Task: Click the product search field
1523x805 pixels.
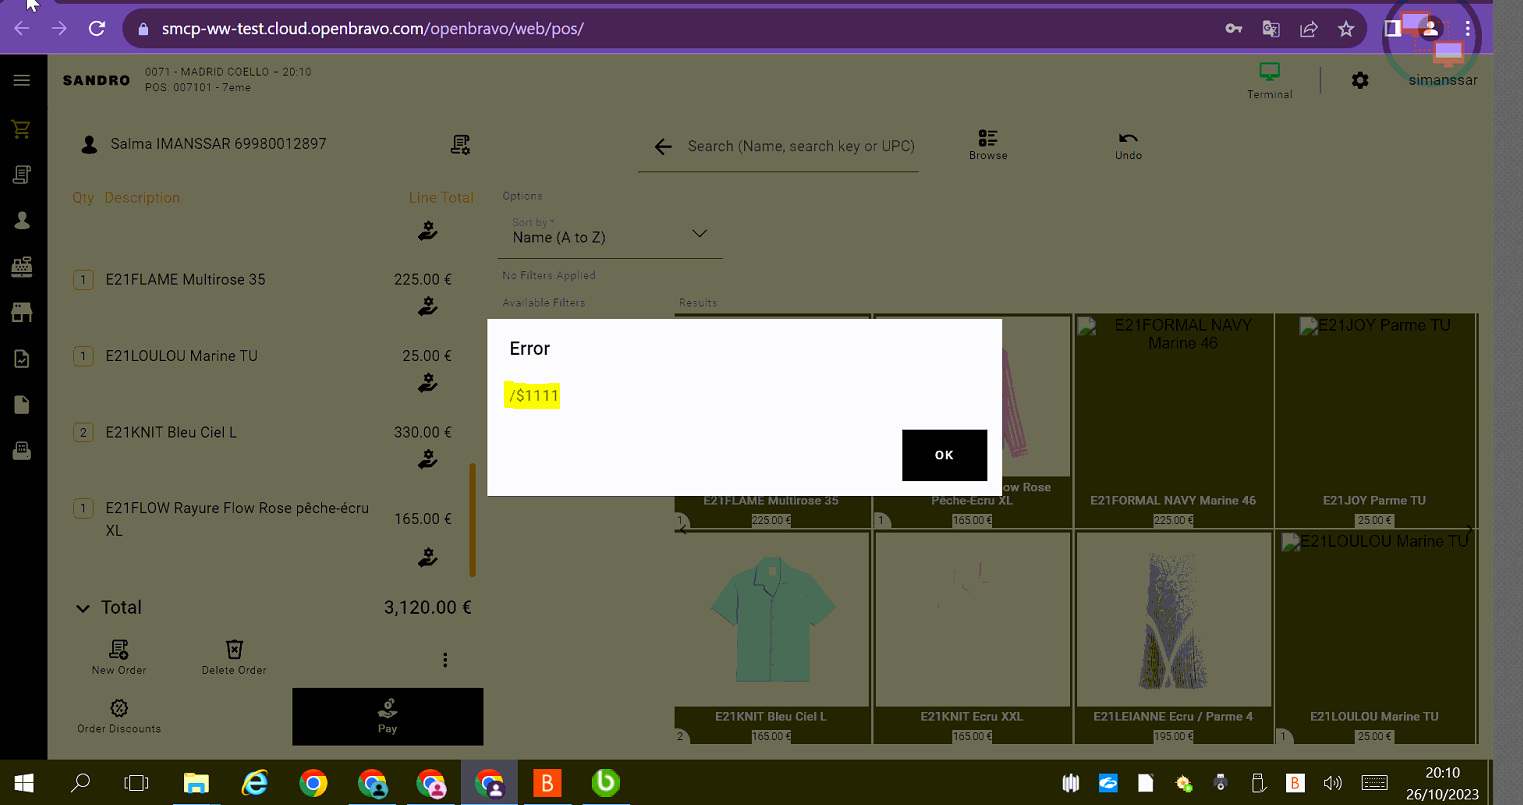Action: pyautogui.click(x=800, y=146)
